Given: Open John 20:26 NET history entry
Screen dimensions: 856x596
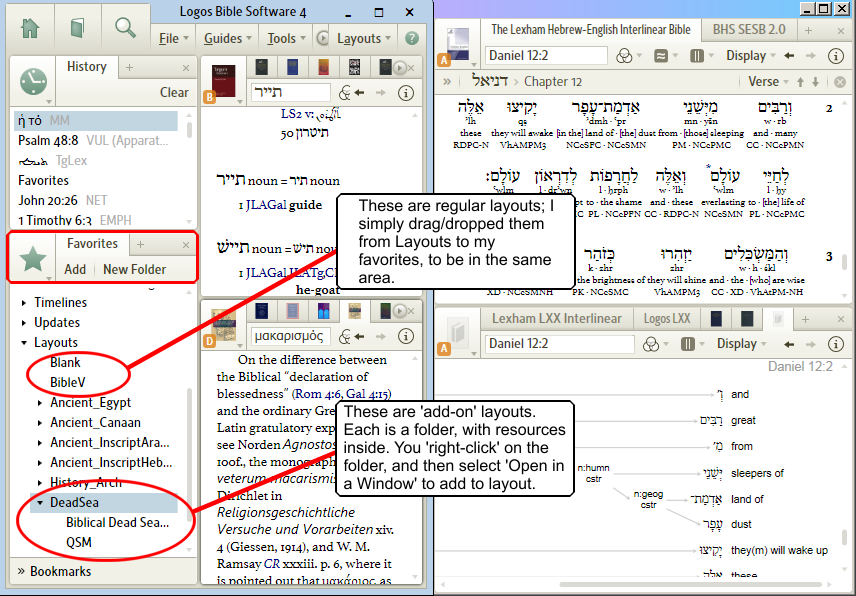Looking at the screenshot, I should click(63, 200).
